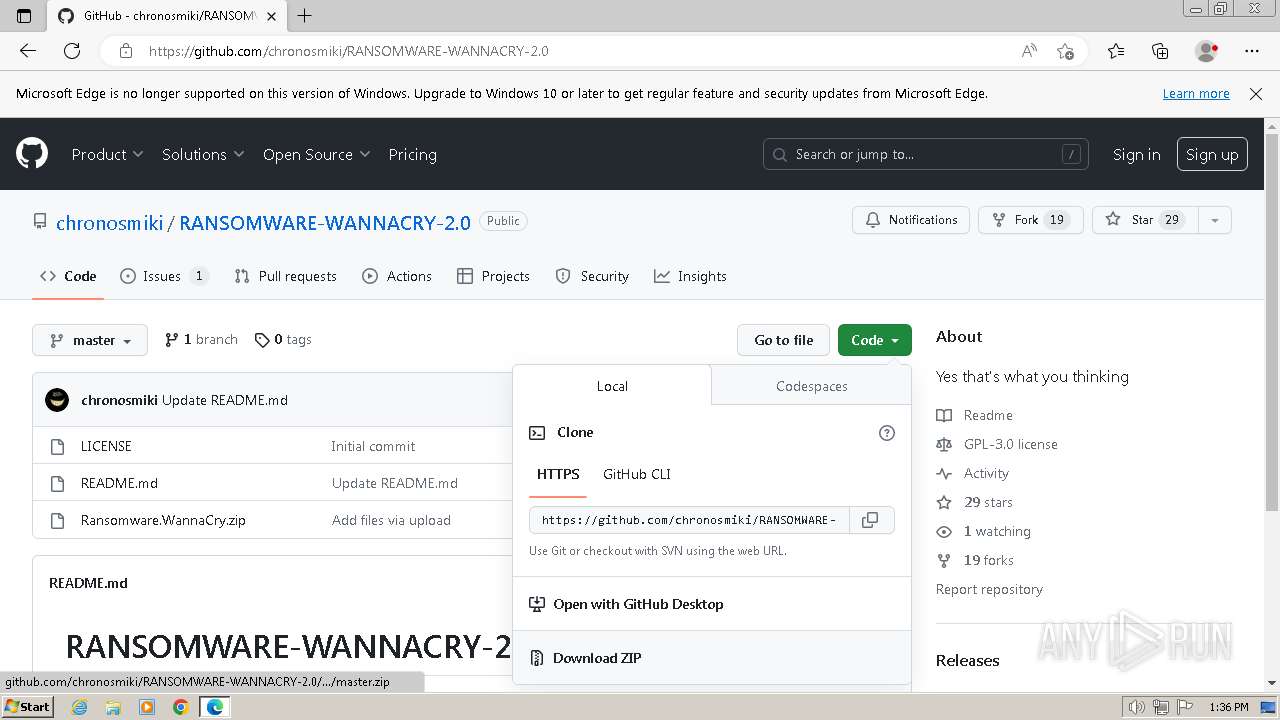Click the Sign up button

pos(1212,154)
